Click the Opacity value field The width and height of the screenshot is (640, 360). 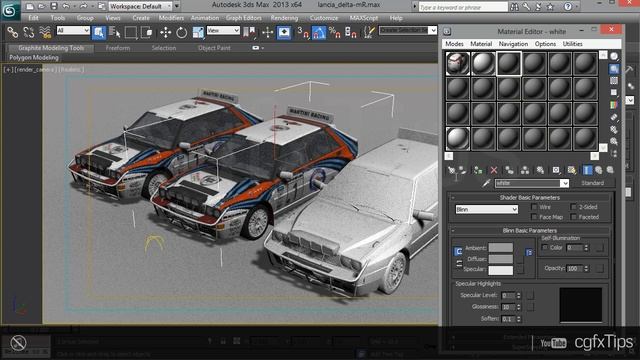pyautogui.click(x=576, y=269)
